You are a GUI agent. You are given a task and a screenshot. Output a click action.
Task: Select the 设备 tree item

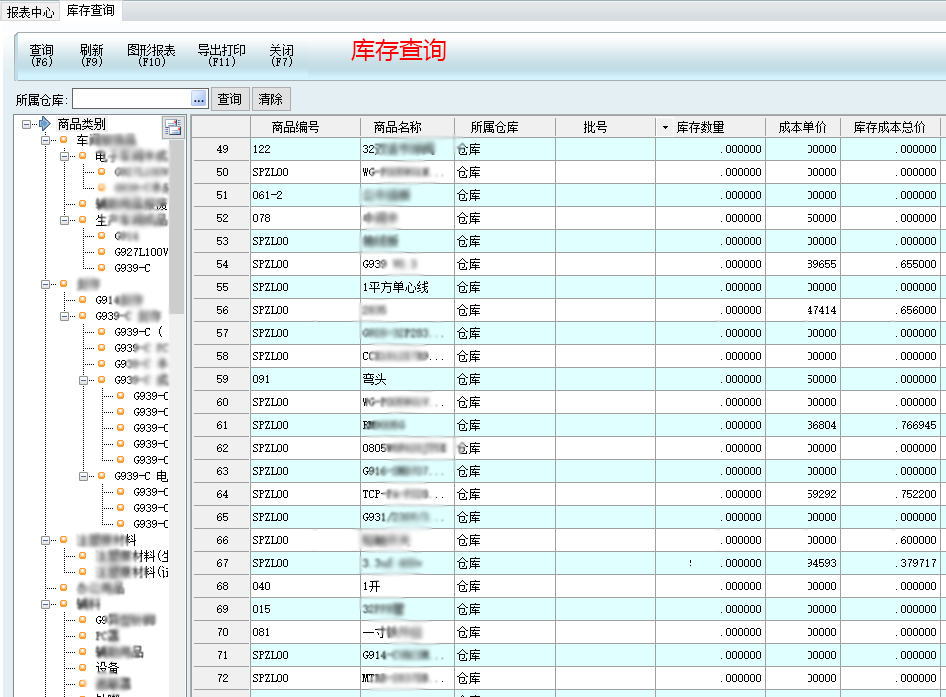[x=107, y=667]
